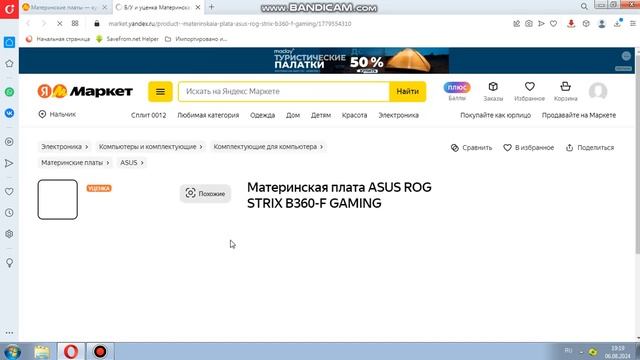Open Сплит 0012 menu item
This screenshot has height=360, width=640.
click(149, 115)
